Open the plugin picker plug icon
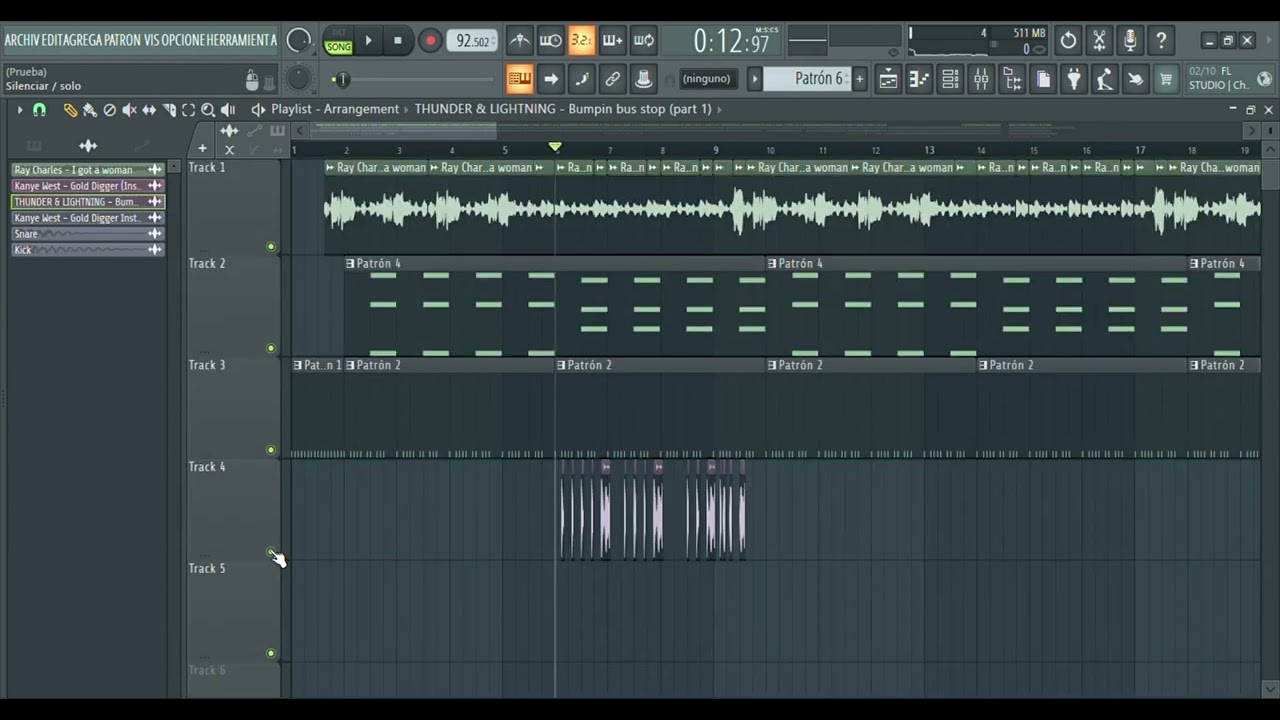The image size is (1280, 720). point(1074,79)
